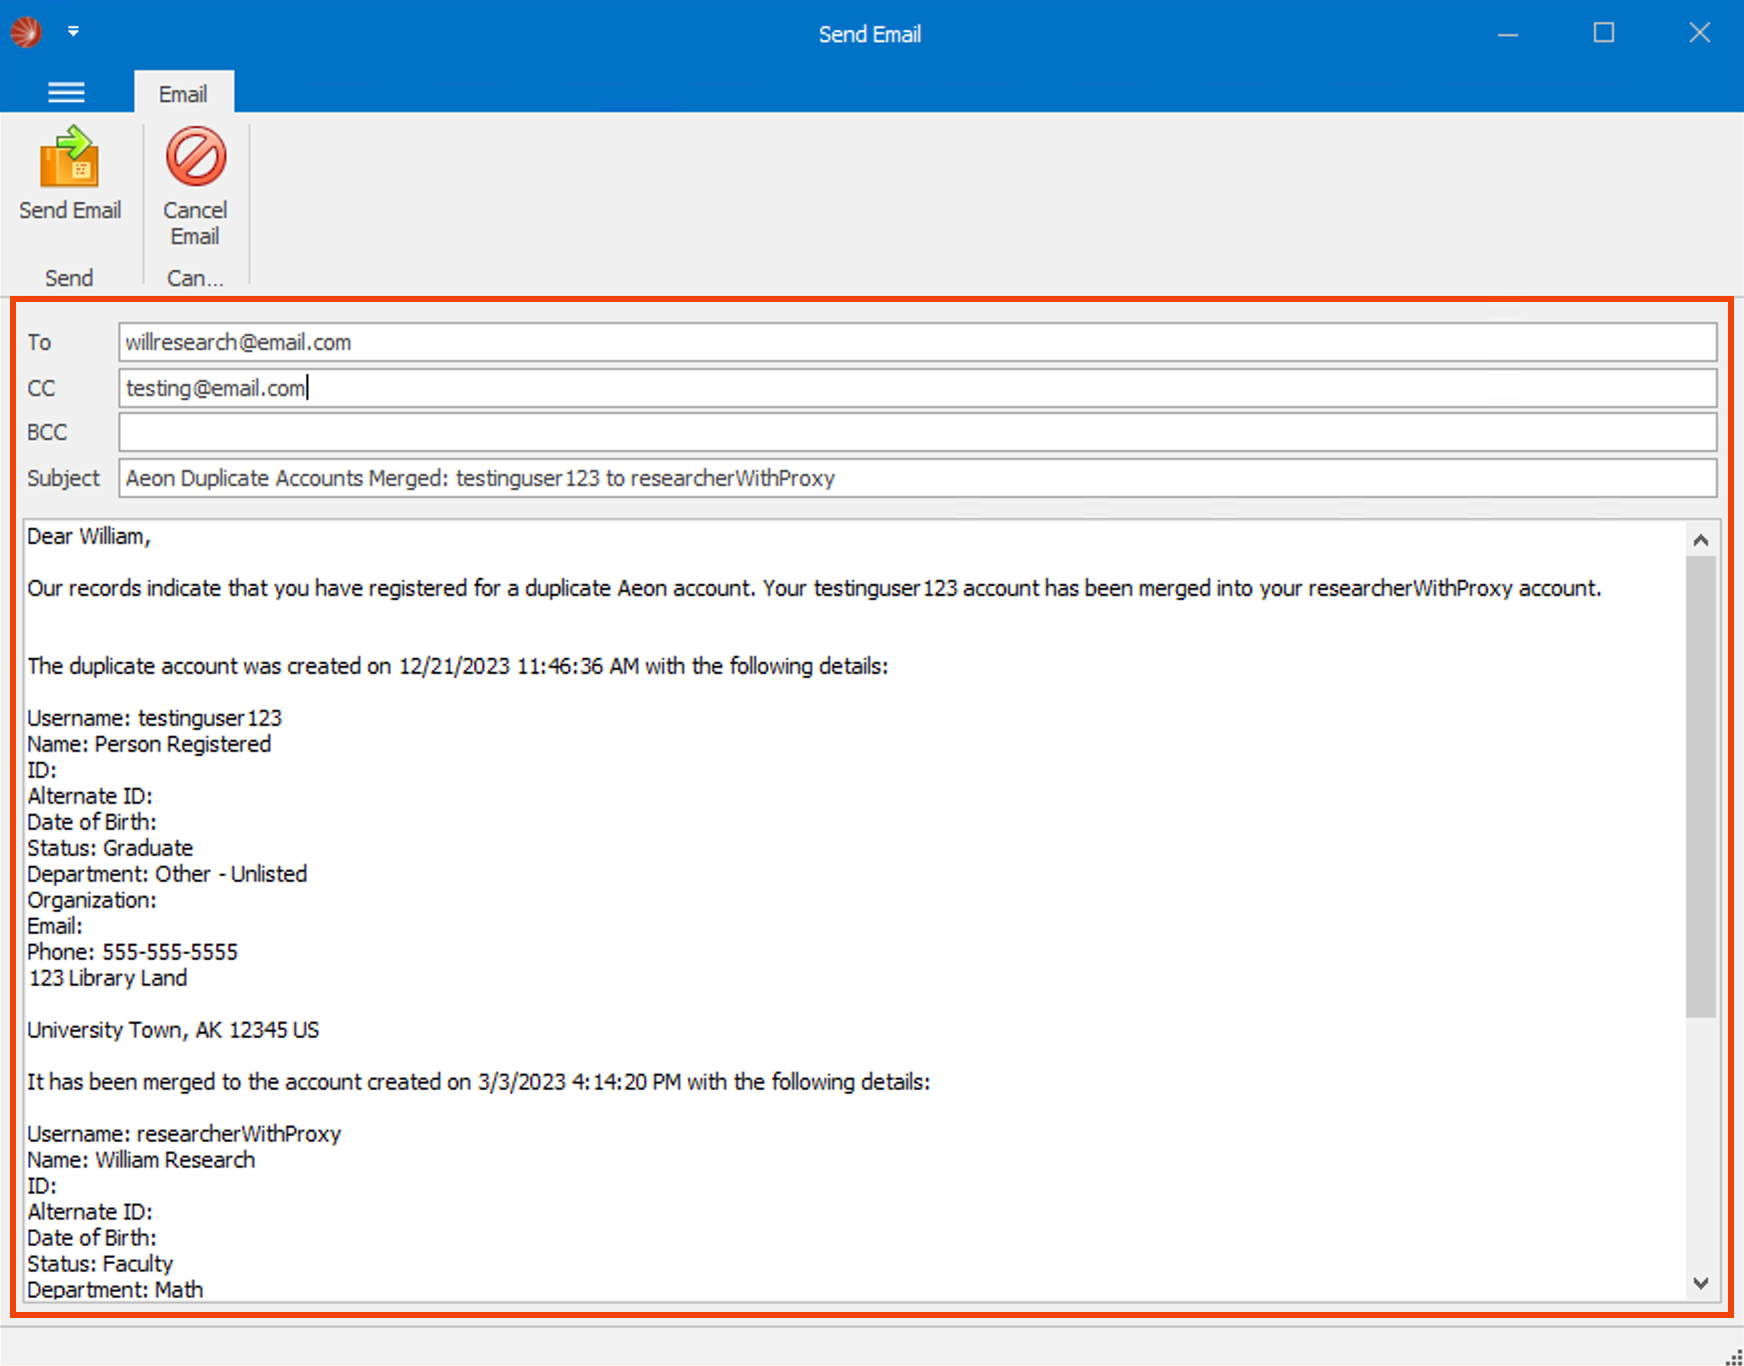The image size is (1744, 1366).
Task: Click the Send Email title bar
Action: tap(870, 33)
